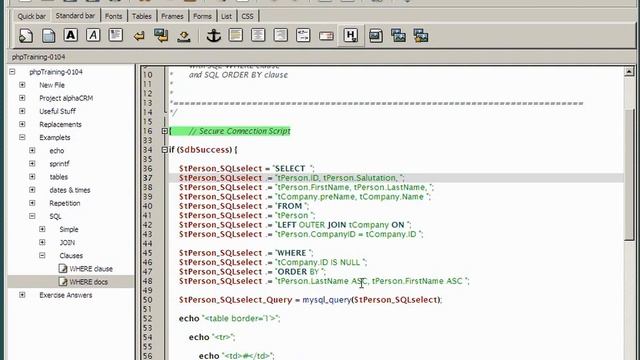Image resolution: width=640 pixels, height=360 pixels.
Task: Click line number 37 in the gutter
Action: point(148,178)
